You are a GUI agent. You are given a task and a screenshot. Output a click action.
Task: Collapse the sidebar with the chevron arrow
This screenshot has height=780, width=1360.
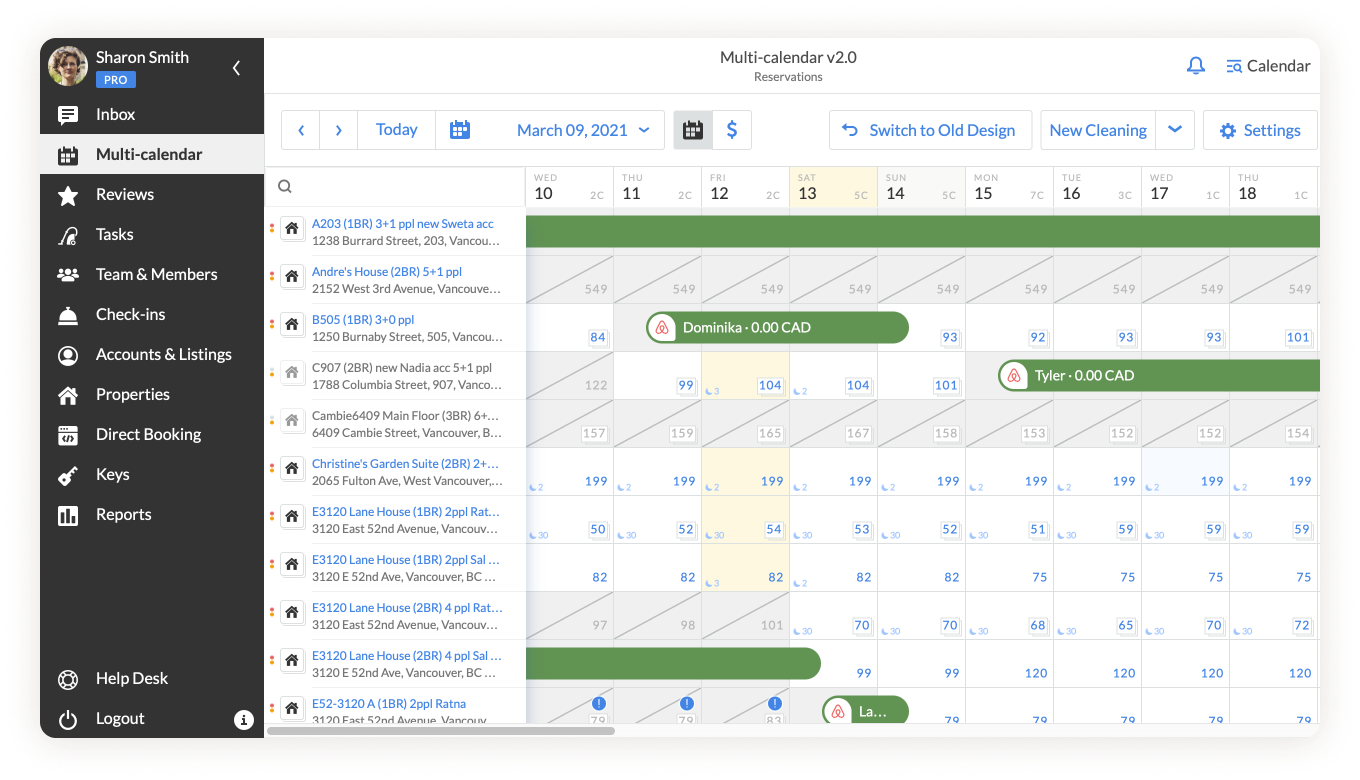[x=237, y=68]
